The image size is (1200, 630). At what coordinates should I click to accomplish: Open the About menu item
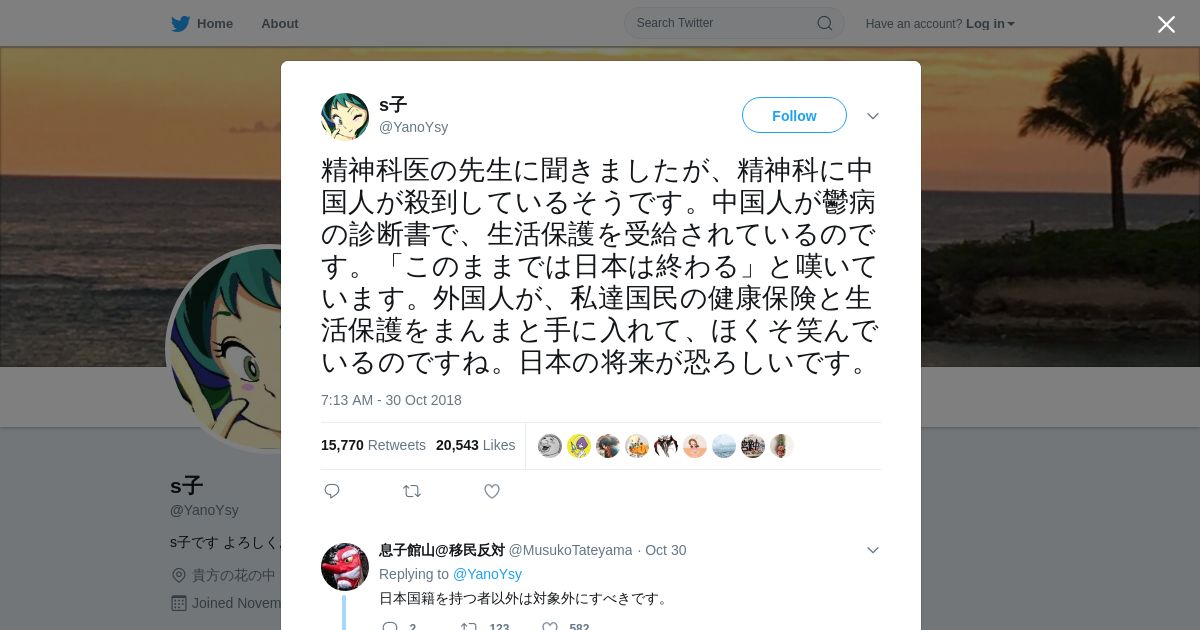coord(280,23)
